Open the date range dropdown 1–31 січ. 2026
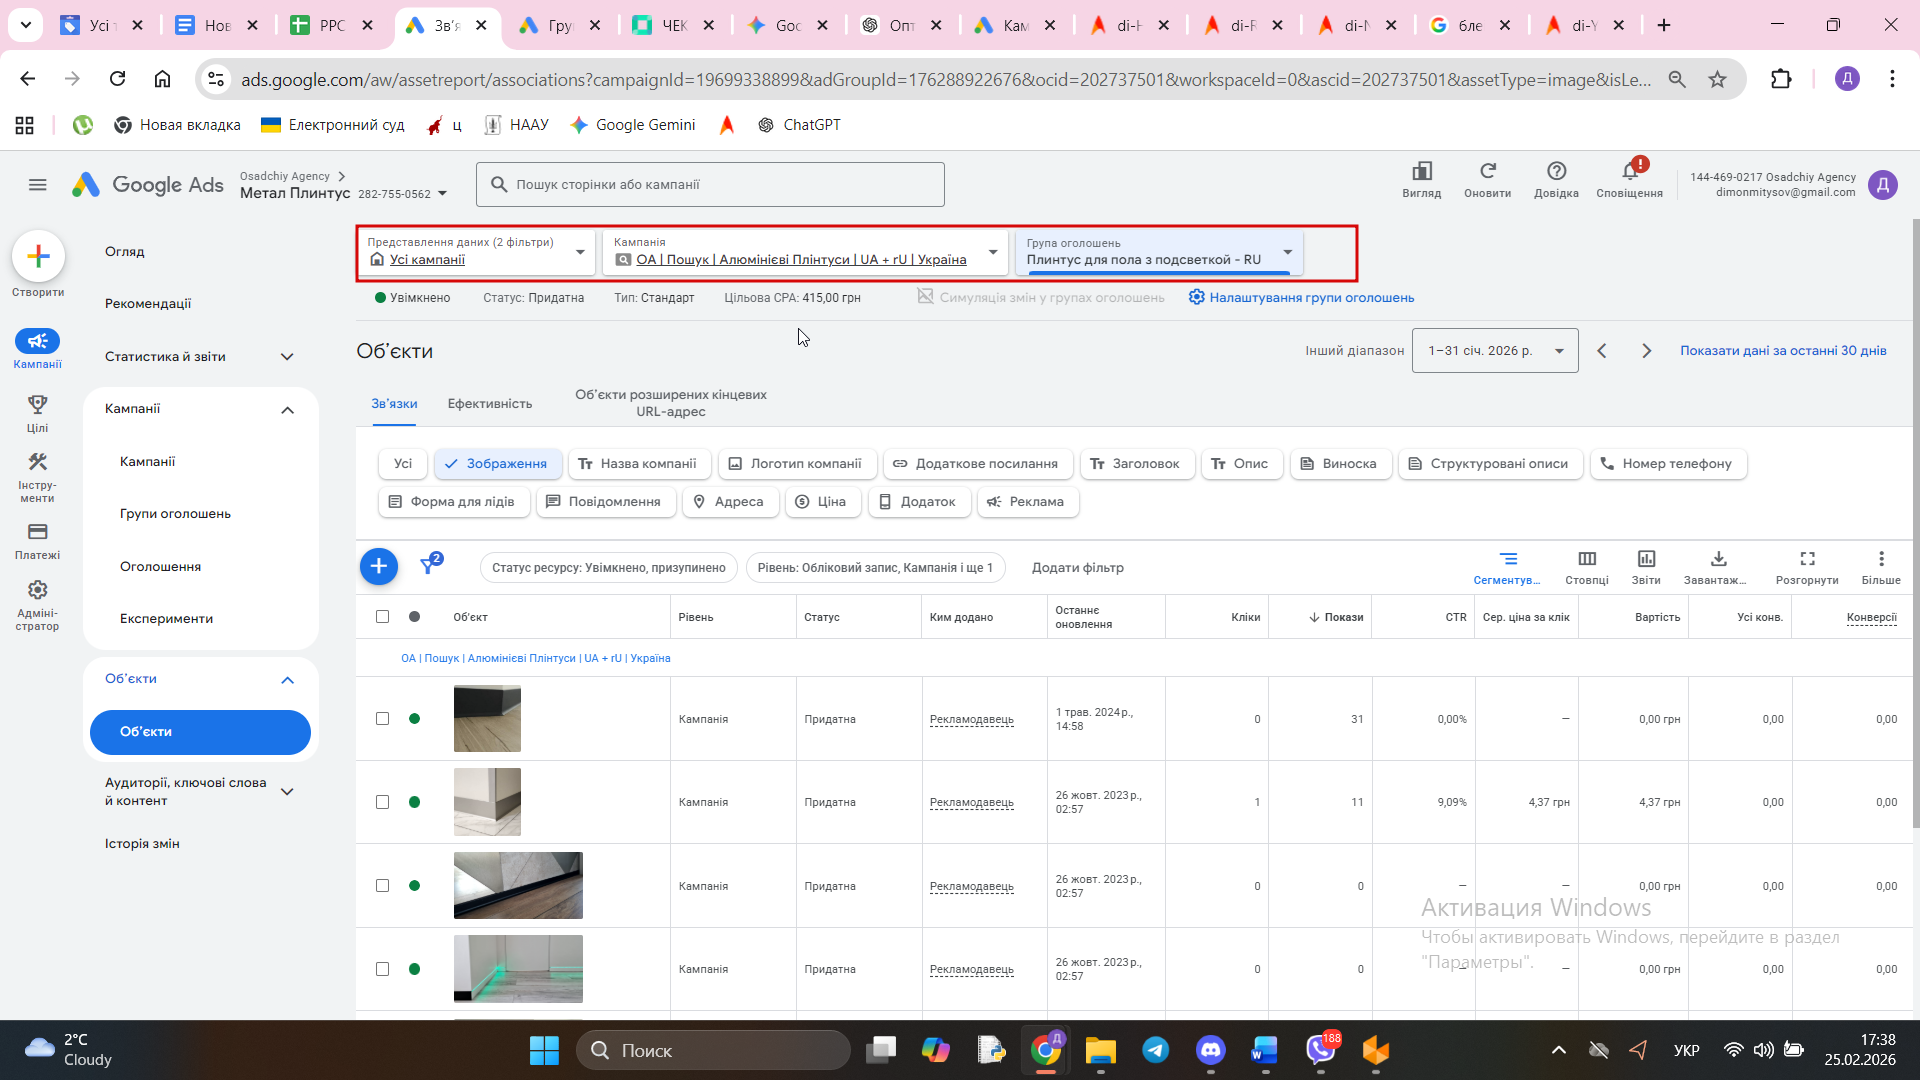The width and height of the screenshot is (1920, 1080). pyautogui.click(x=1494, y=351)
